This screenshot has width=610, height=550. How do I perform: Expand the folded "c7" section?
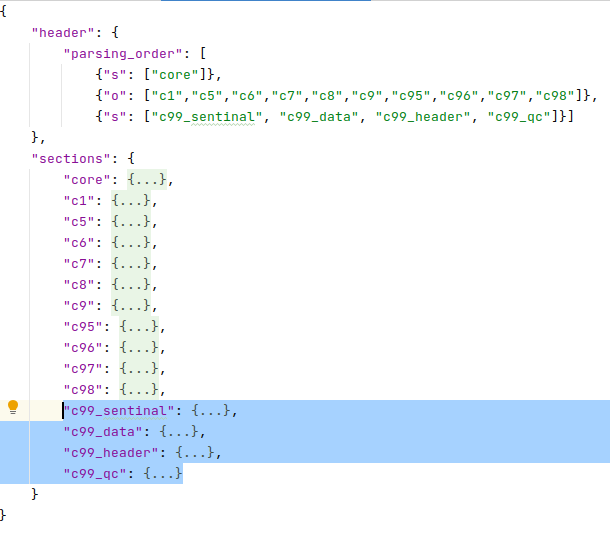(x=131, y=264)
